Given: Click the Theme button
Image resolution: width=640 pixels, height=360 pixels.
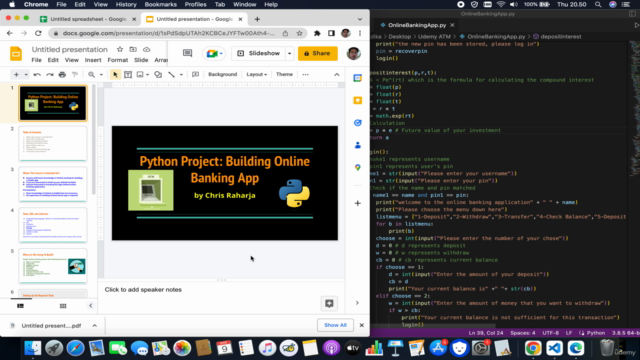Looking at the screenshot, I should 284,75.
